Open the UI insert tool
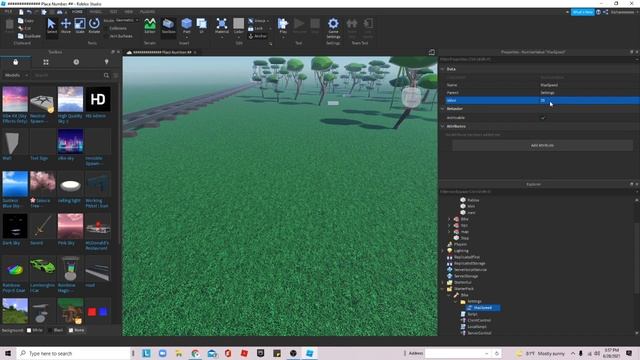640x360 pixels. [202, 26]
